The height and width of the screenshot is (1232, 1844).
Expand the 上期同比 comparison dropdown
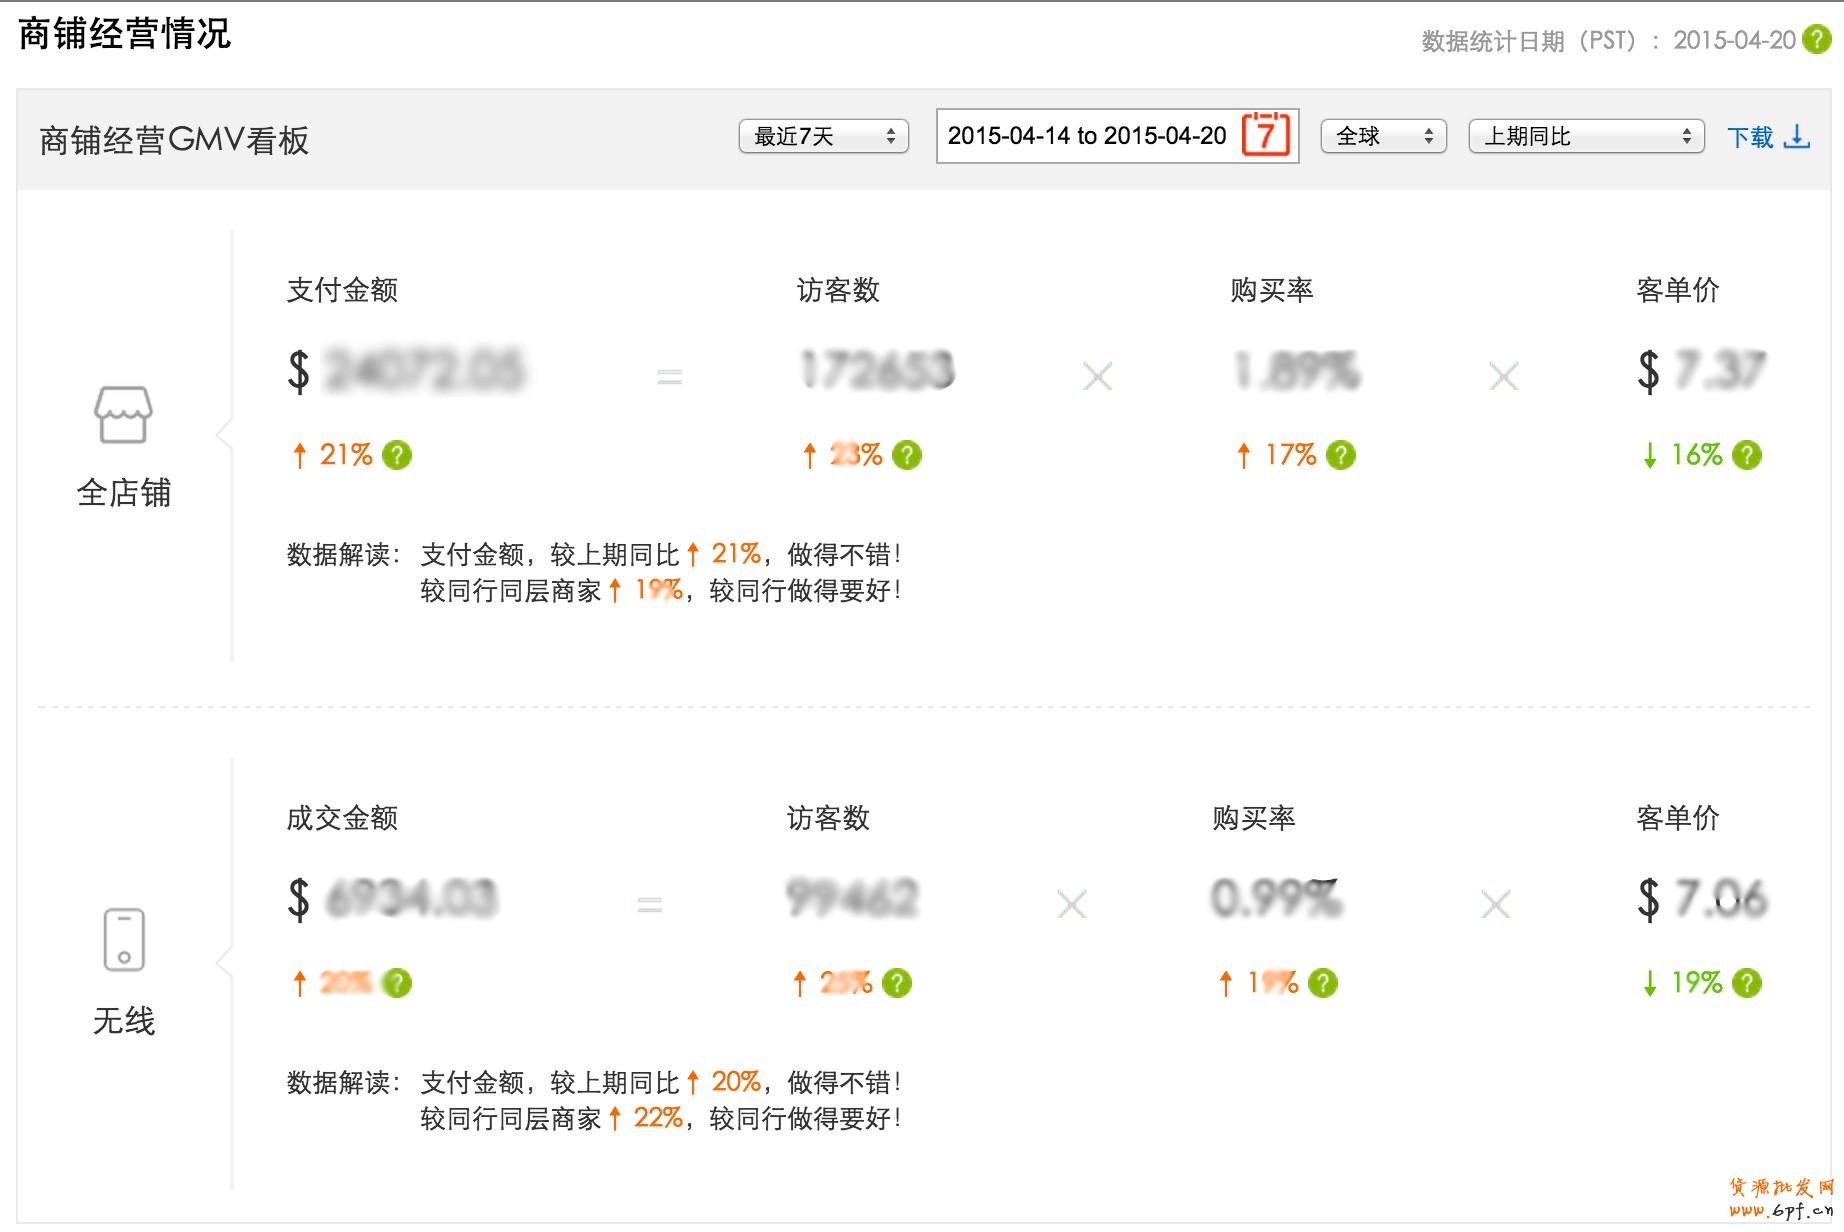(1585, 136)
